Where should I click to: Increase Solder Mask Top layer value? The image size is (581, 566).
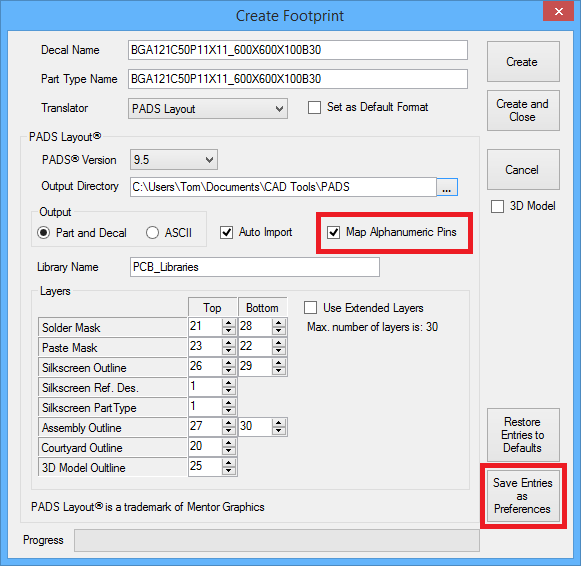coord(229,323)
